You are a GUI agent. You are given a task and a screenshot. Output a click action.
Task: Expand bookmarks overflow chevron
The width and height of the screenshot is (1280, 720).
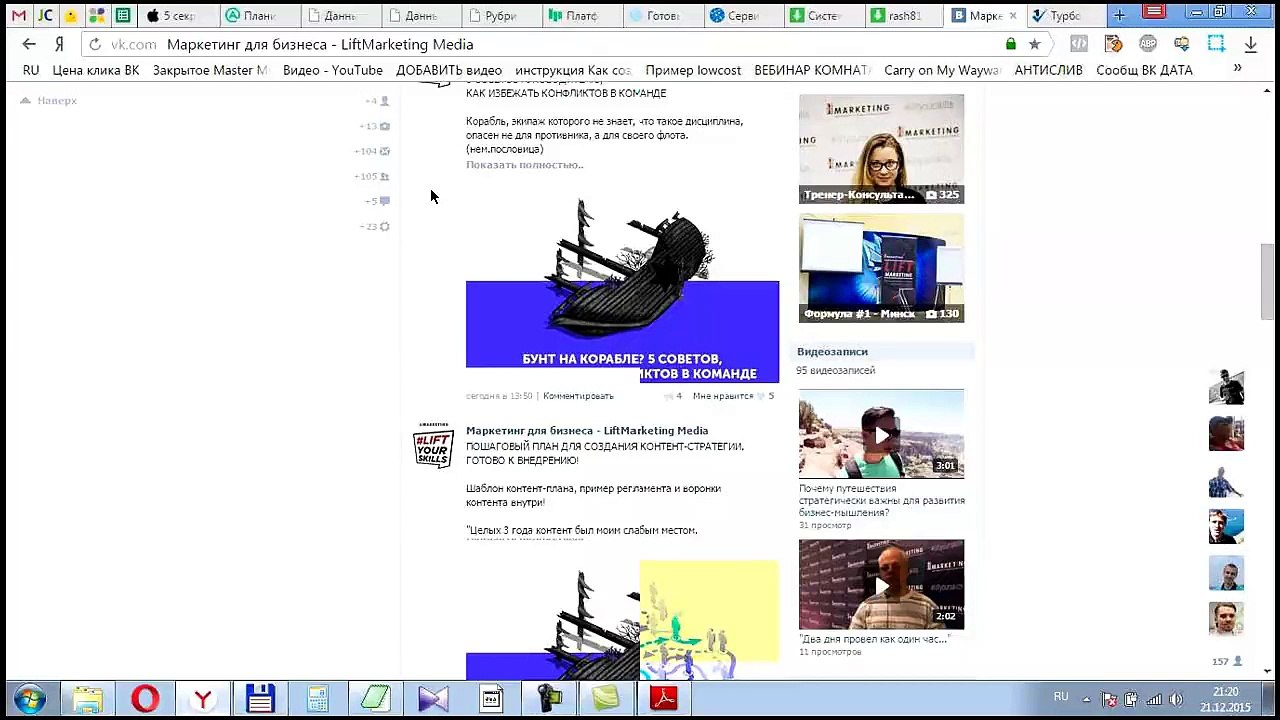coord(1237,68)
